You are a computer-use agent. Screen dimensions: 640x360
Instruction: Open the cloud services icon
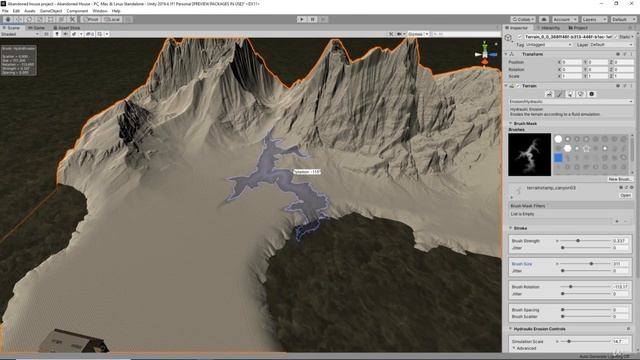coord(544,19)
